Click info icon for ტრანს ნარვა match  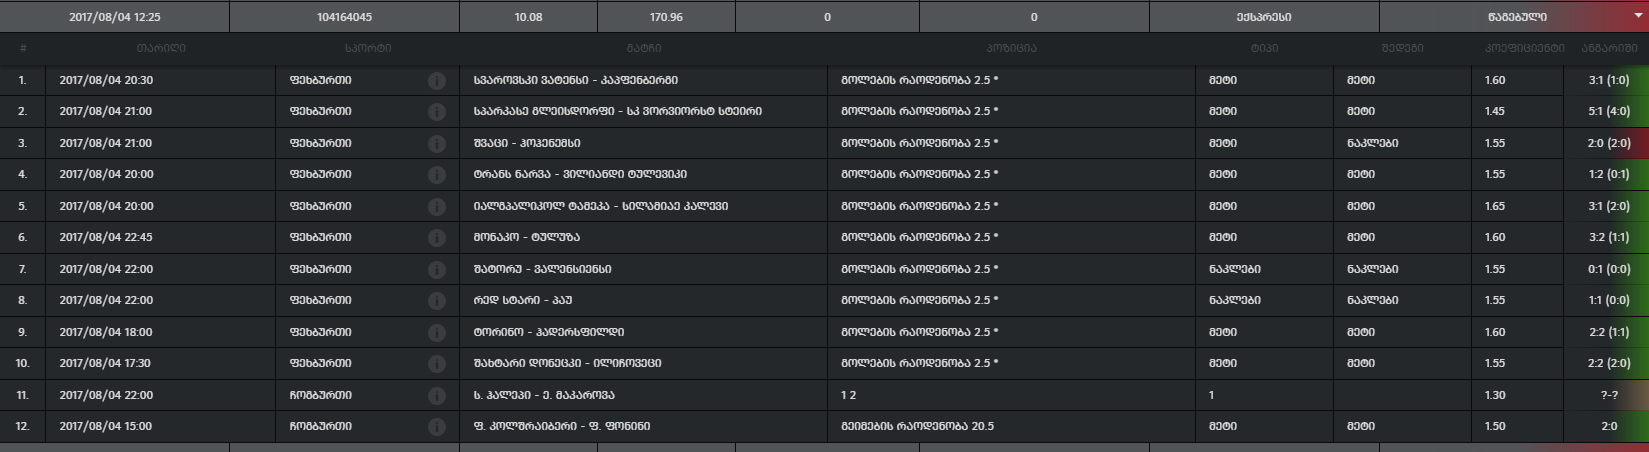point(437,175)
